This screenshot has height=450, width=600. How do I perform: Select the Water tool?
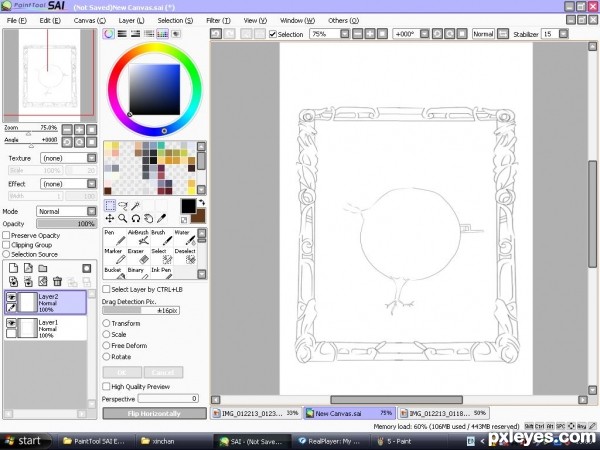click(x=185, y=237)
